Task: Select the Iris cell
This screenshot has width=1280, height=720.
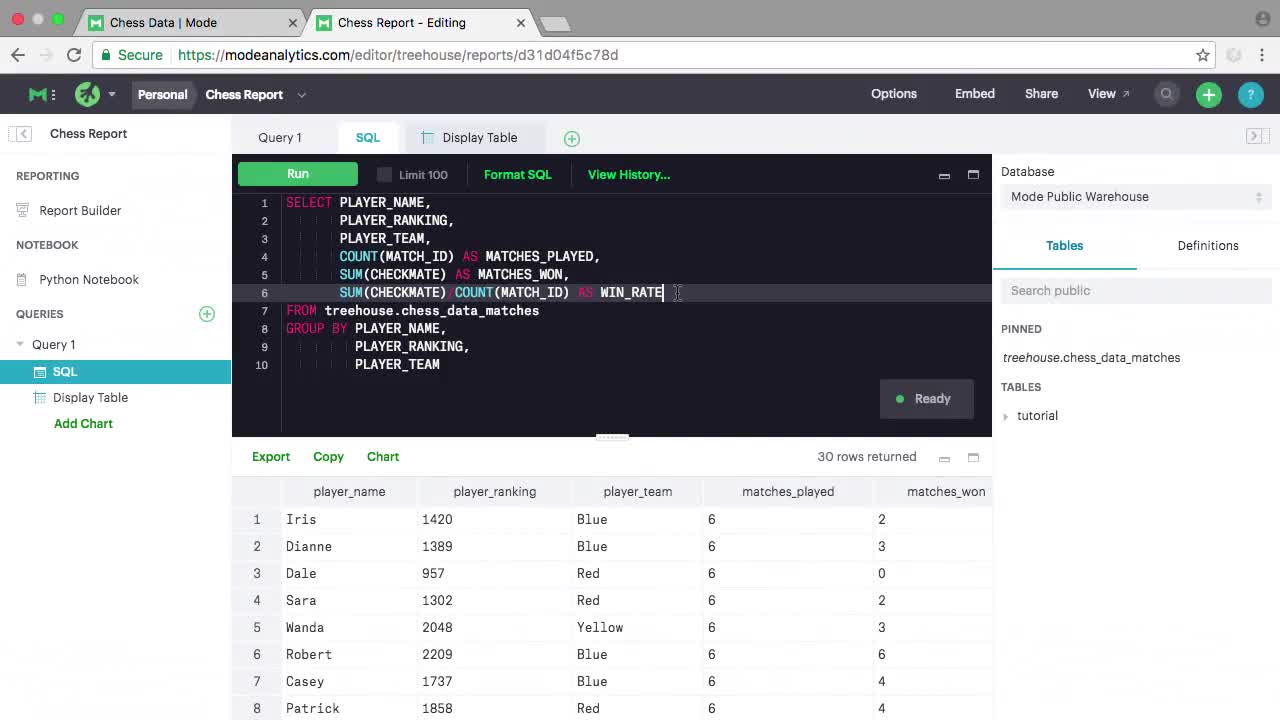Action: click(x=349, y=520)
